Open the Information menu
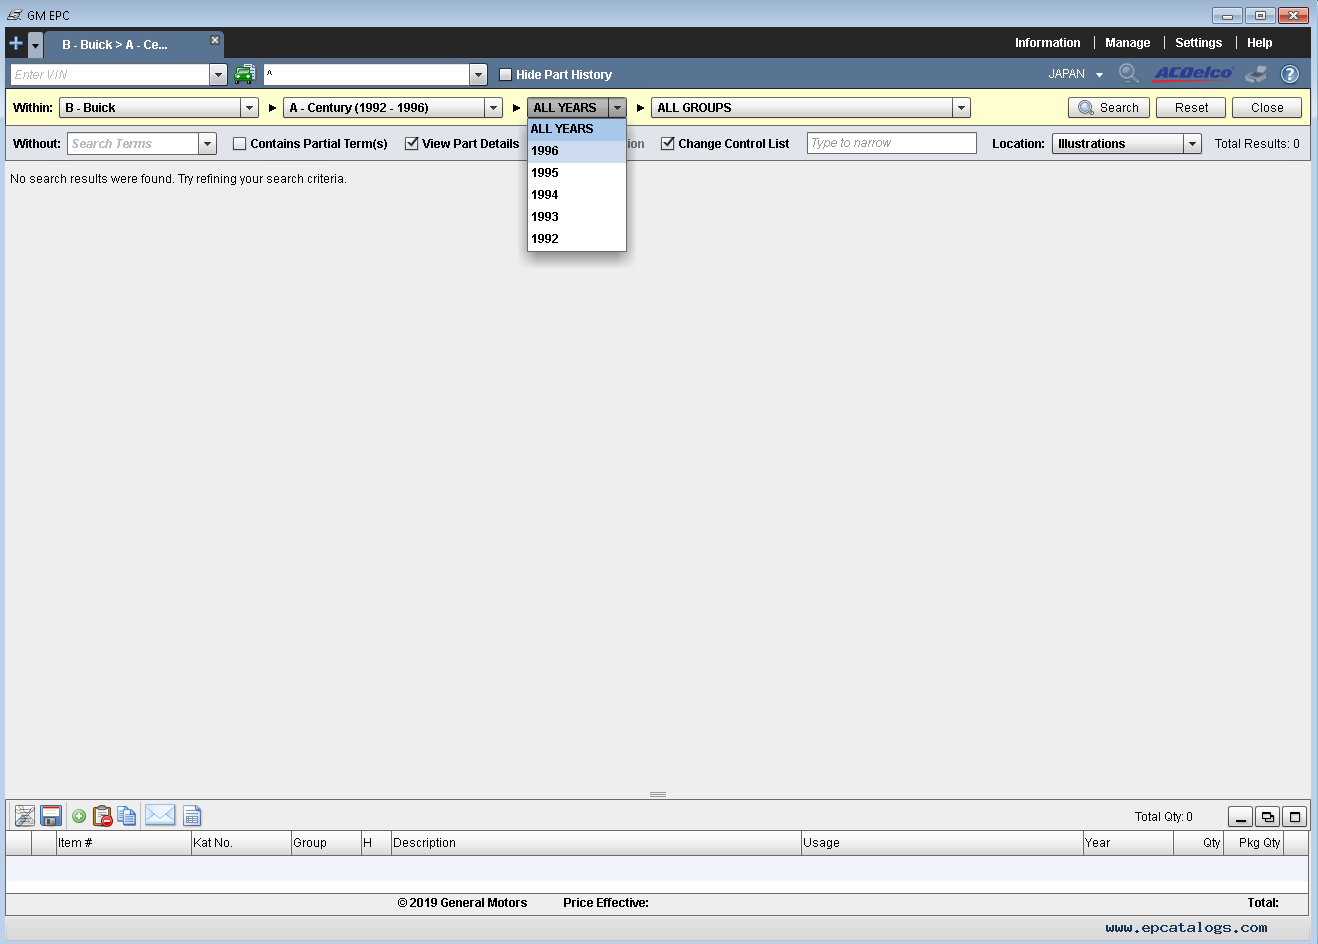This screenshot has height=944, width=1318. point(1047,43)
